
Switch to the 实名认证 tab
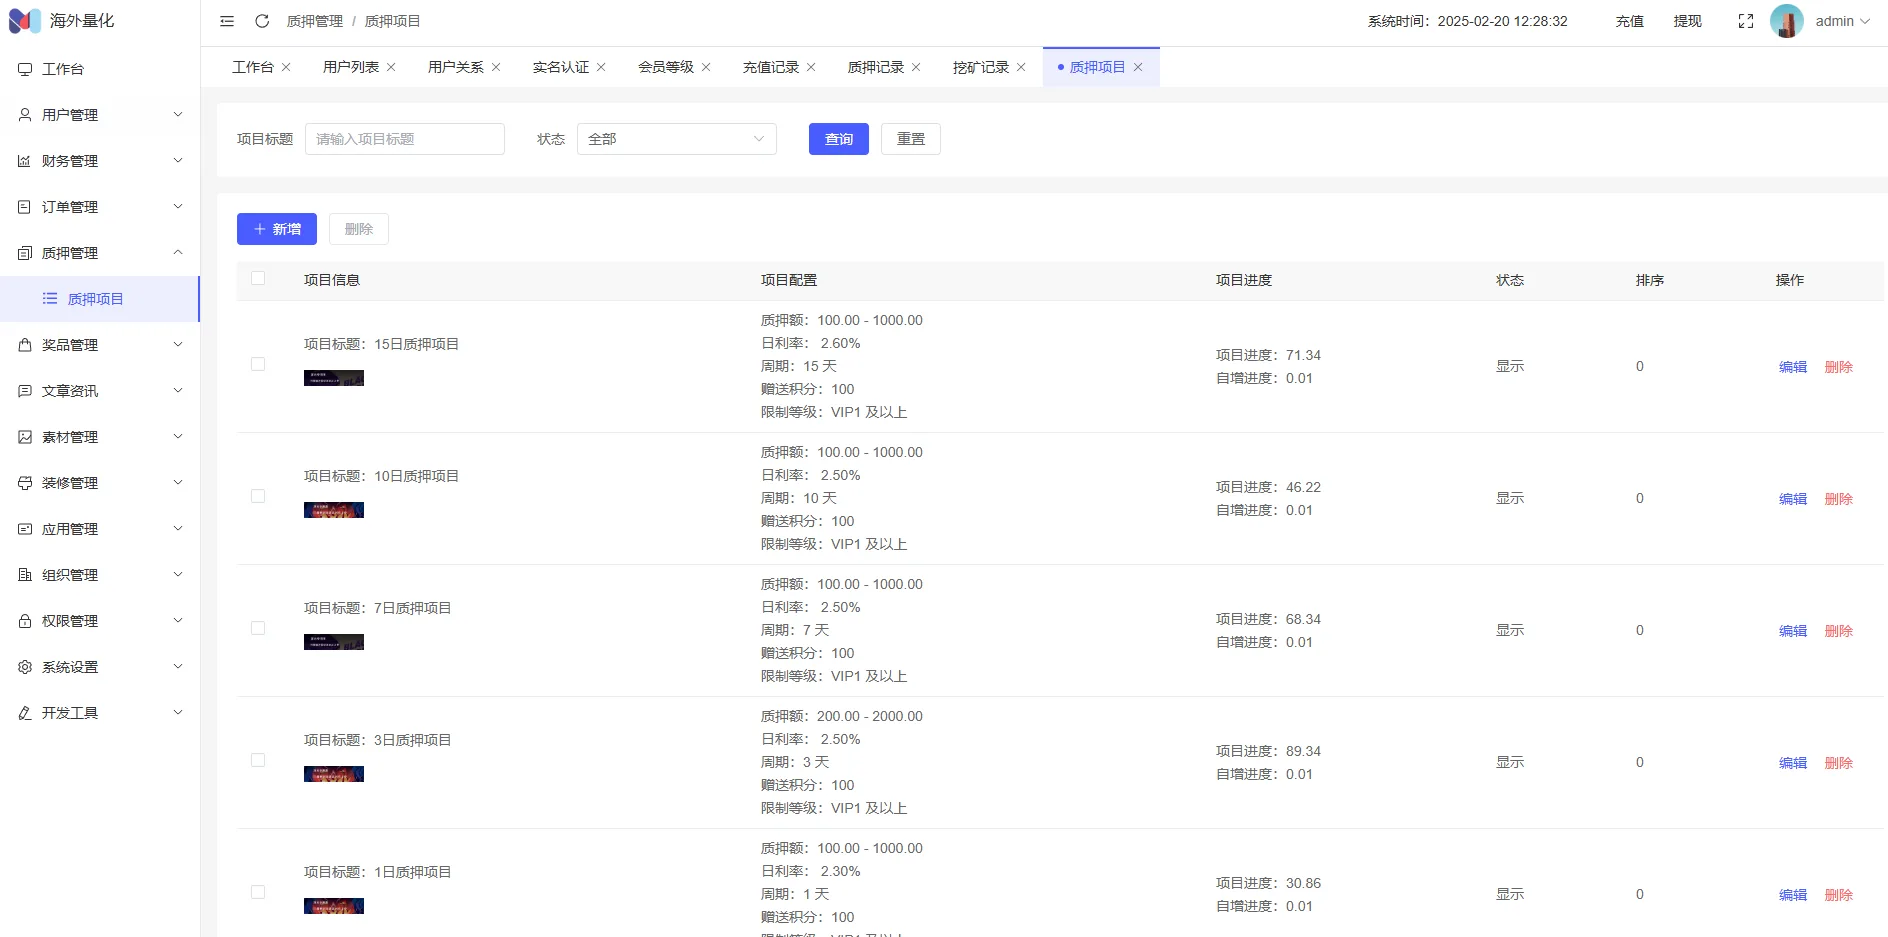pos(560,67)
